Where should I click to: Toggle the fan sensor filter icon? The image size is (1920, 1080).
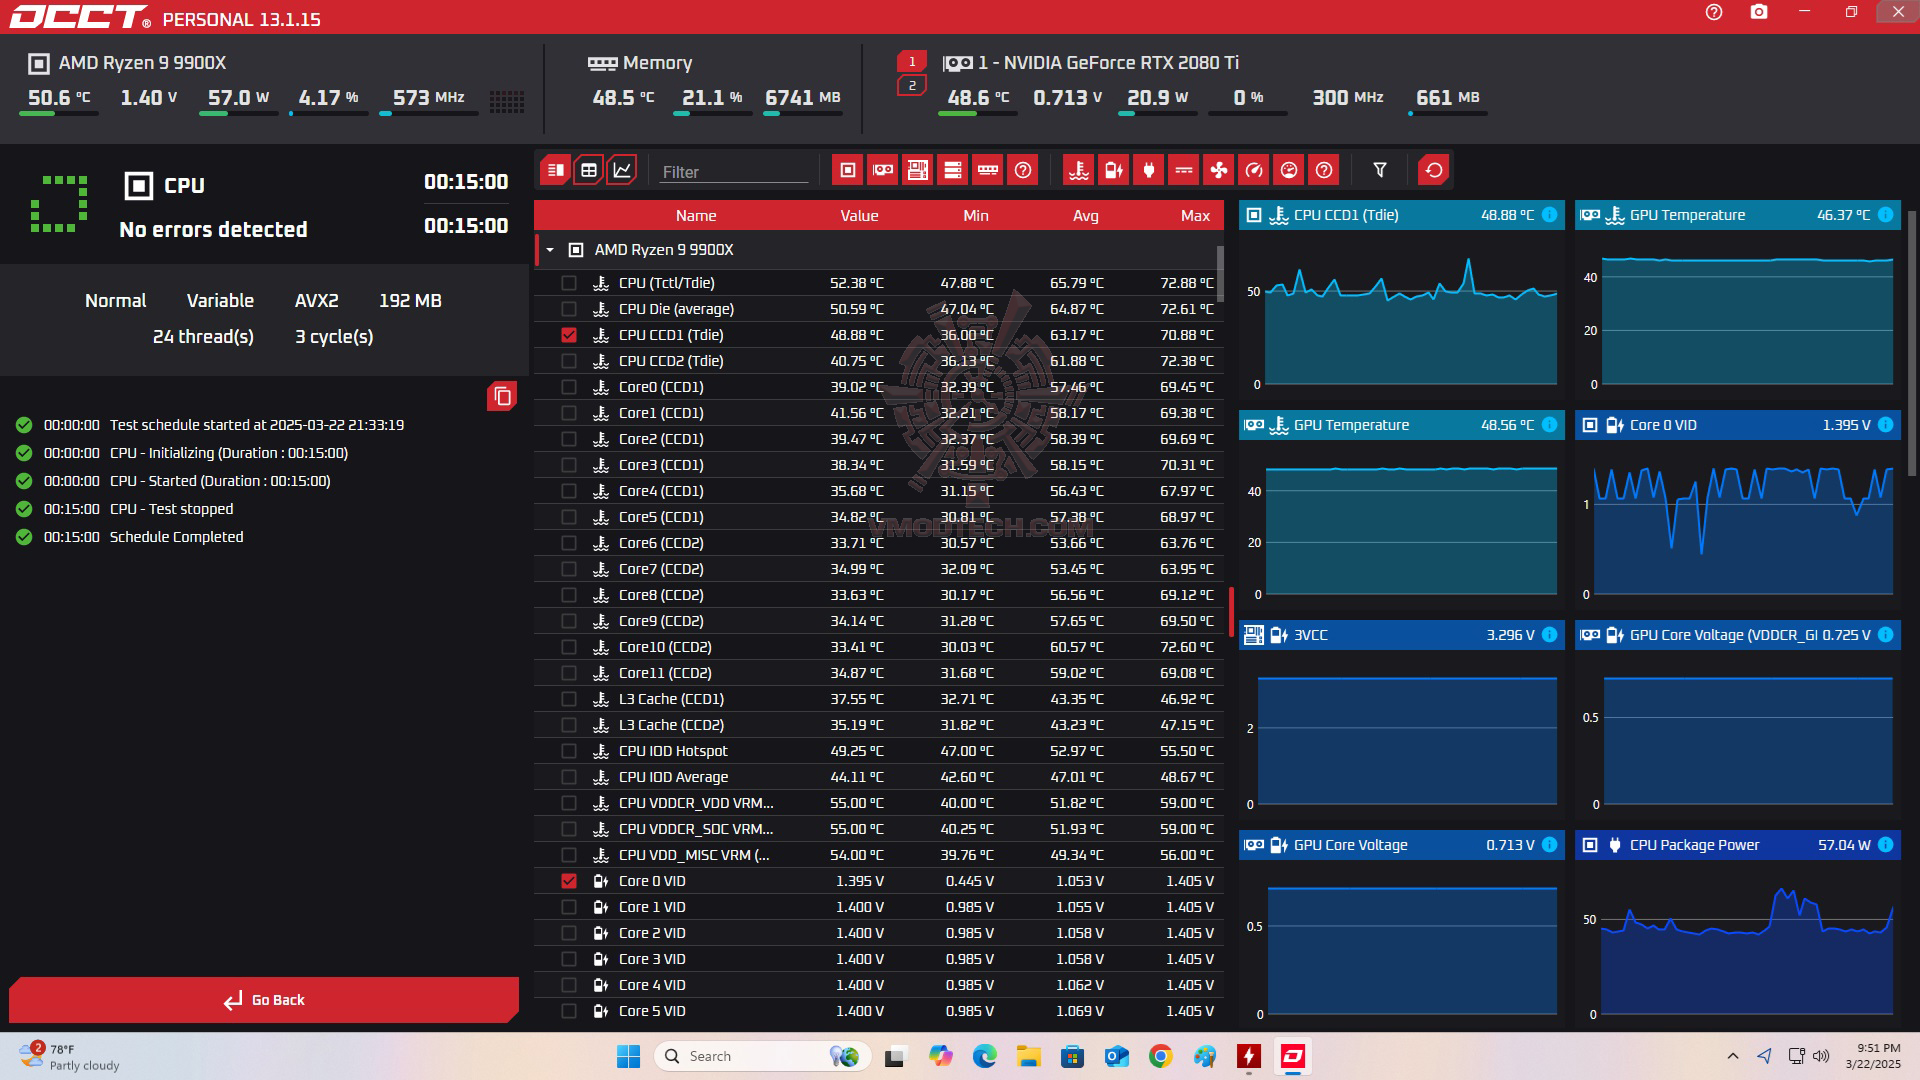click(x=1218, y=170)
